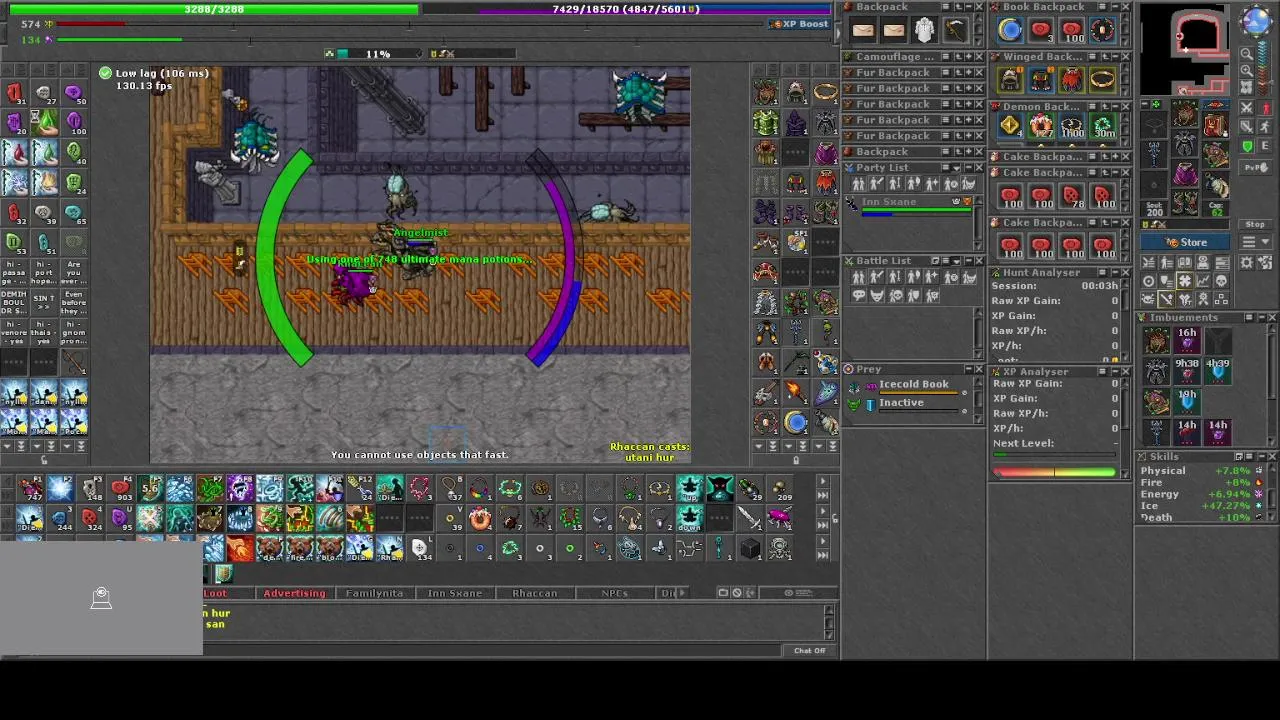Screen dimensions: 1280x720
Task: Center the minimap view
Action: pos(1246,88)
